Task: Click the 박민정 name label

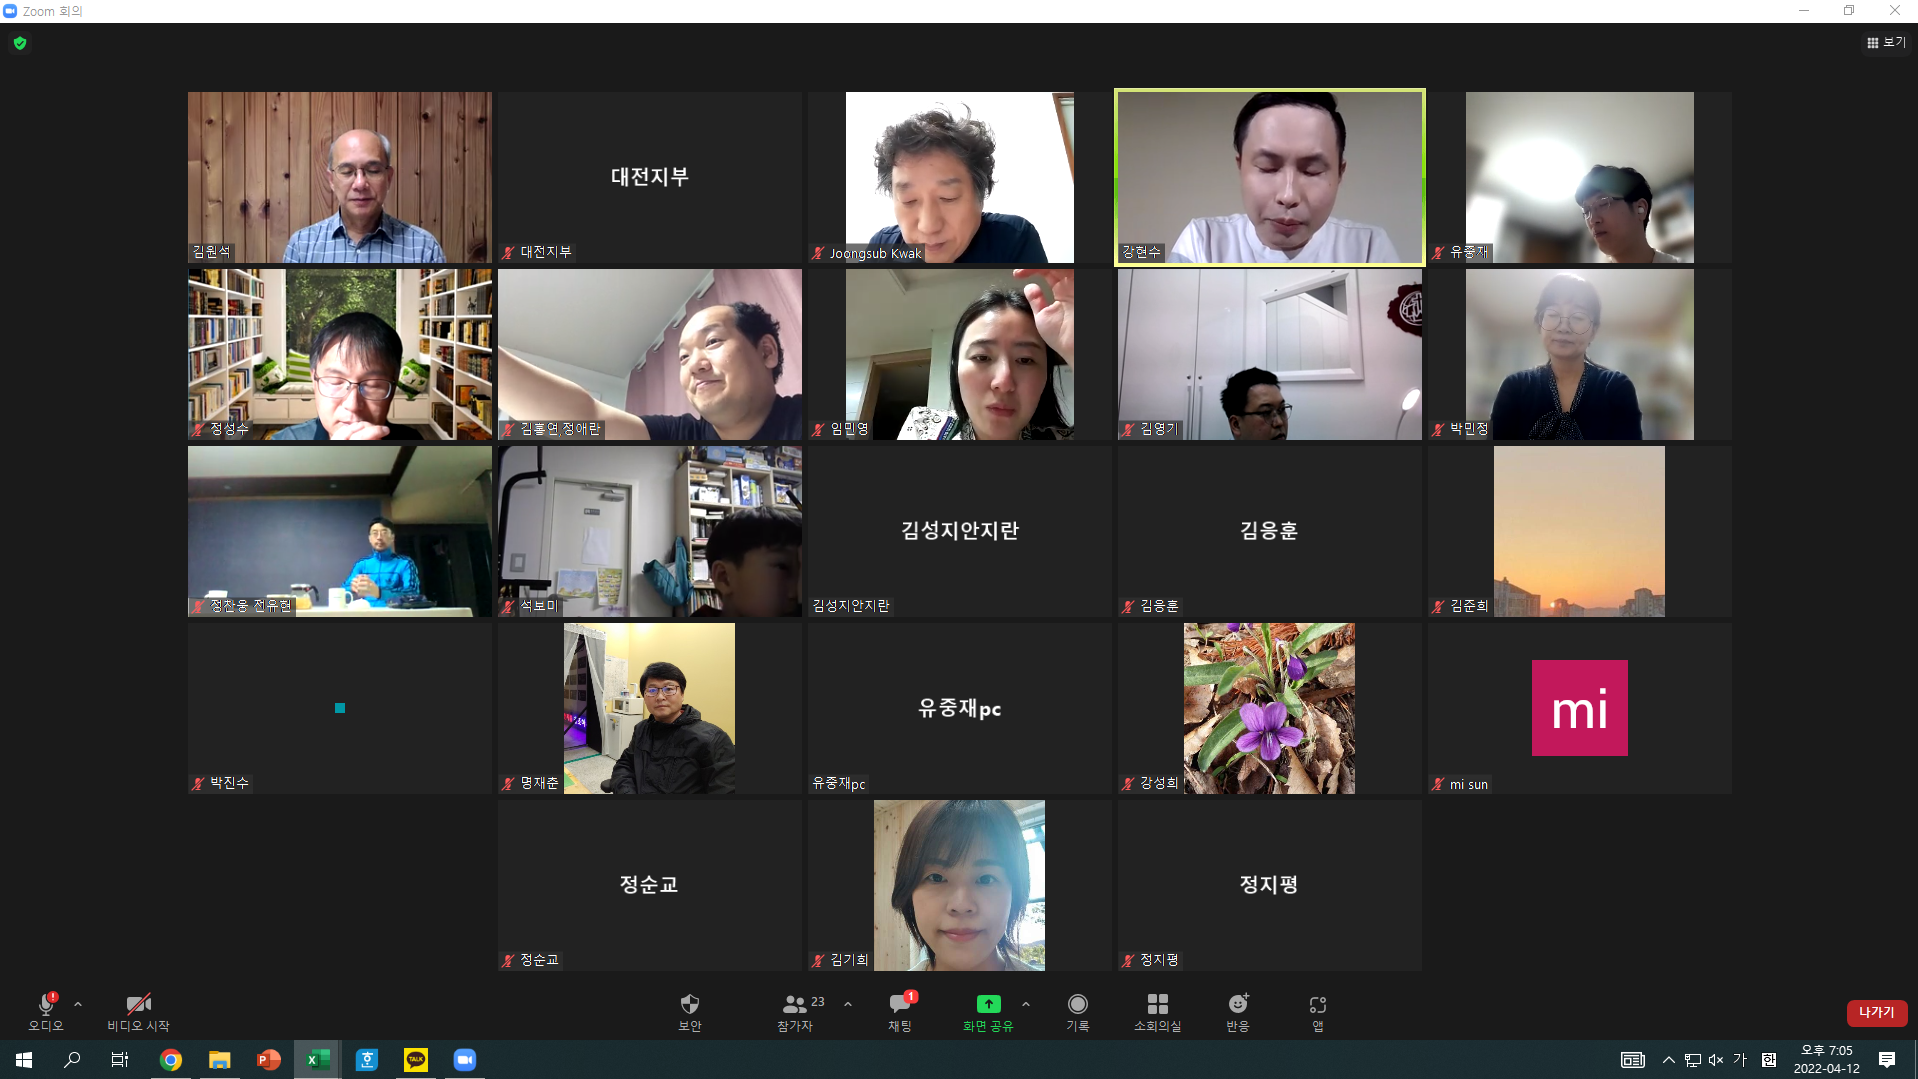Action: click(x=1469, y=429)
